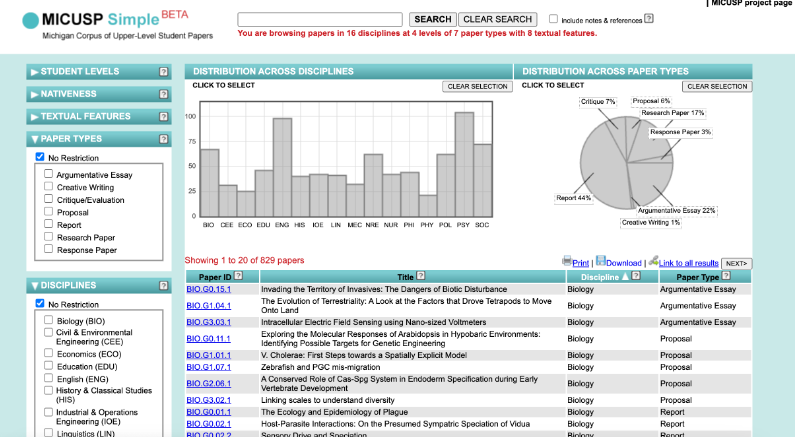Viewport: 795px width, 437px height.
Task: Open help icon beside include notes option
Action: click(x=649, y=19)
